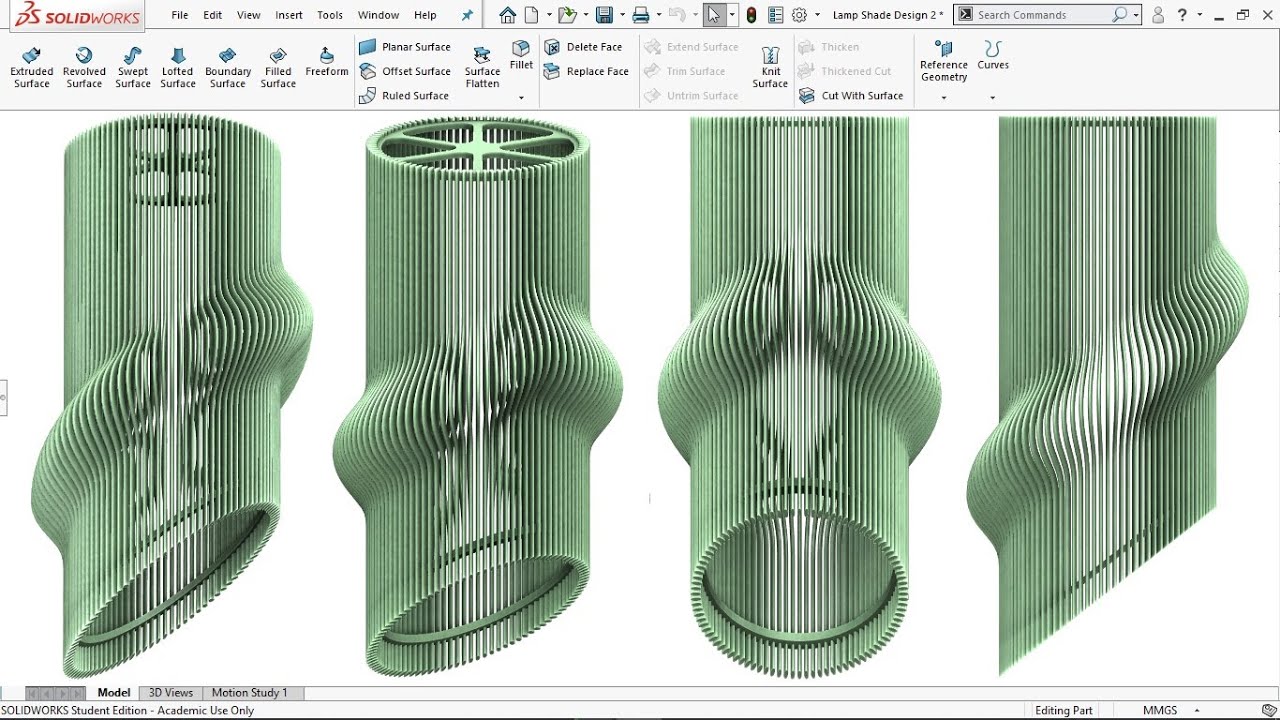This screenshot has height=720, width=1280.
Task: Select the Boundary Surface tool
Action: pyautogui.click(x=228, y=68)
